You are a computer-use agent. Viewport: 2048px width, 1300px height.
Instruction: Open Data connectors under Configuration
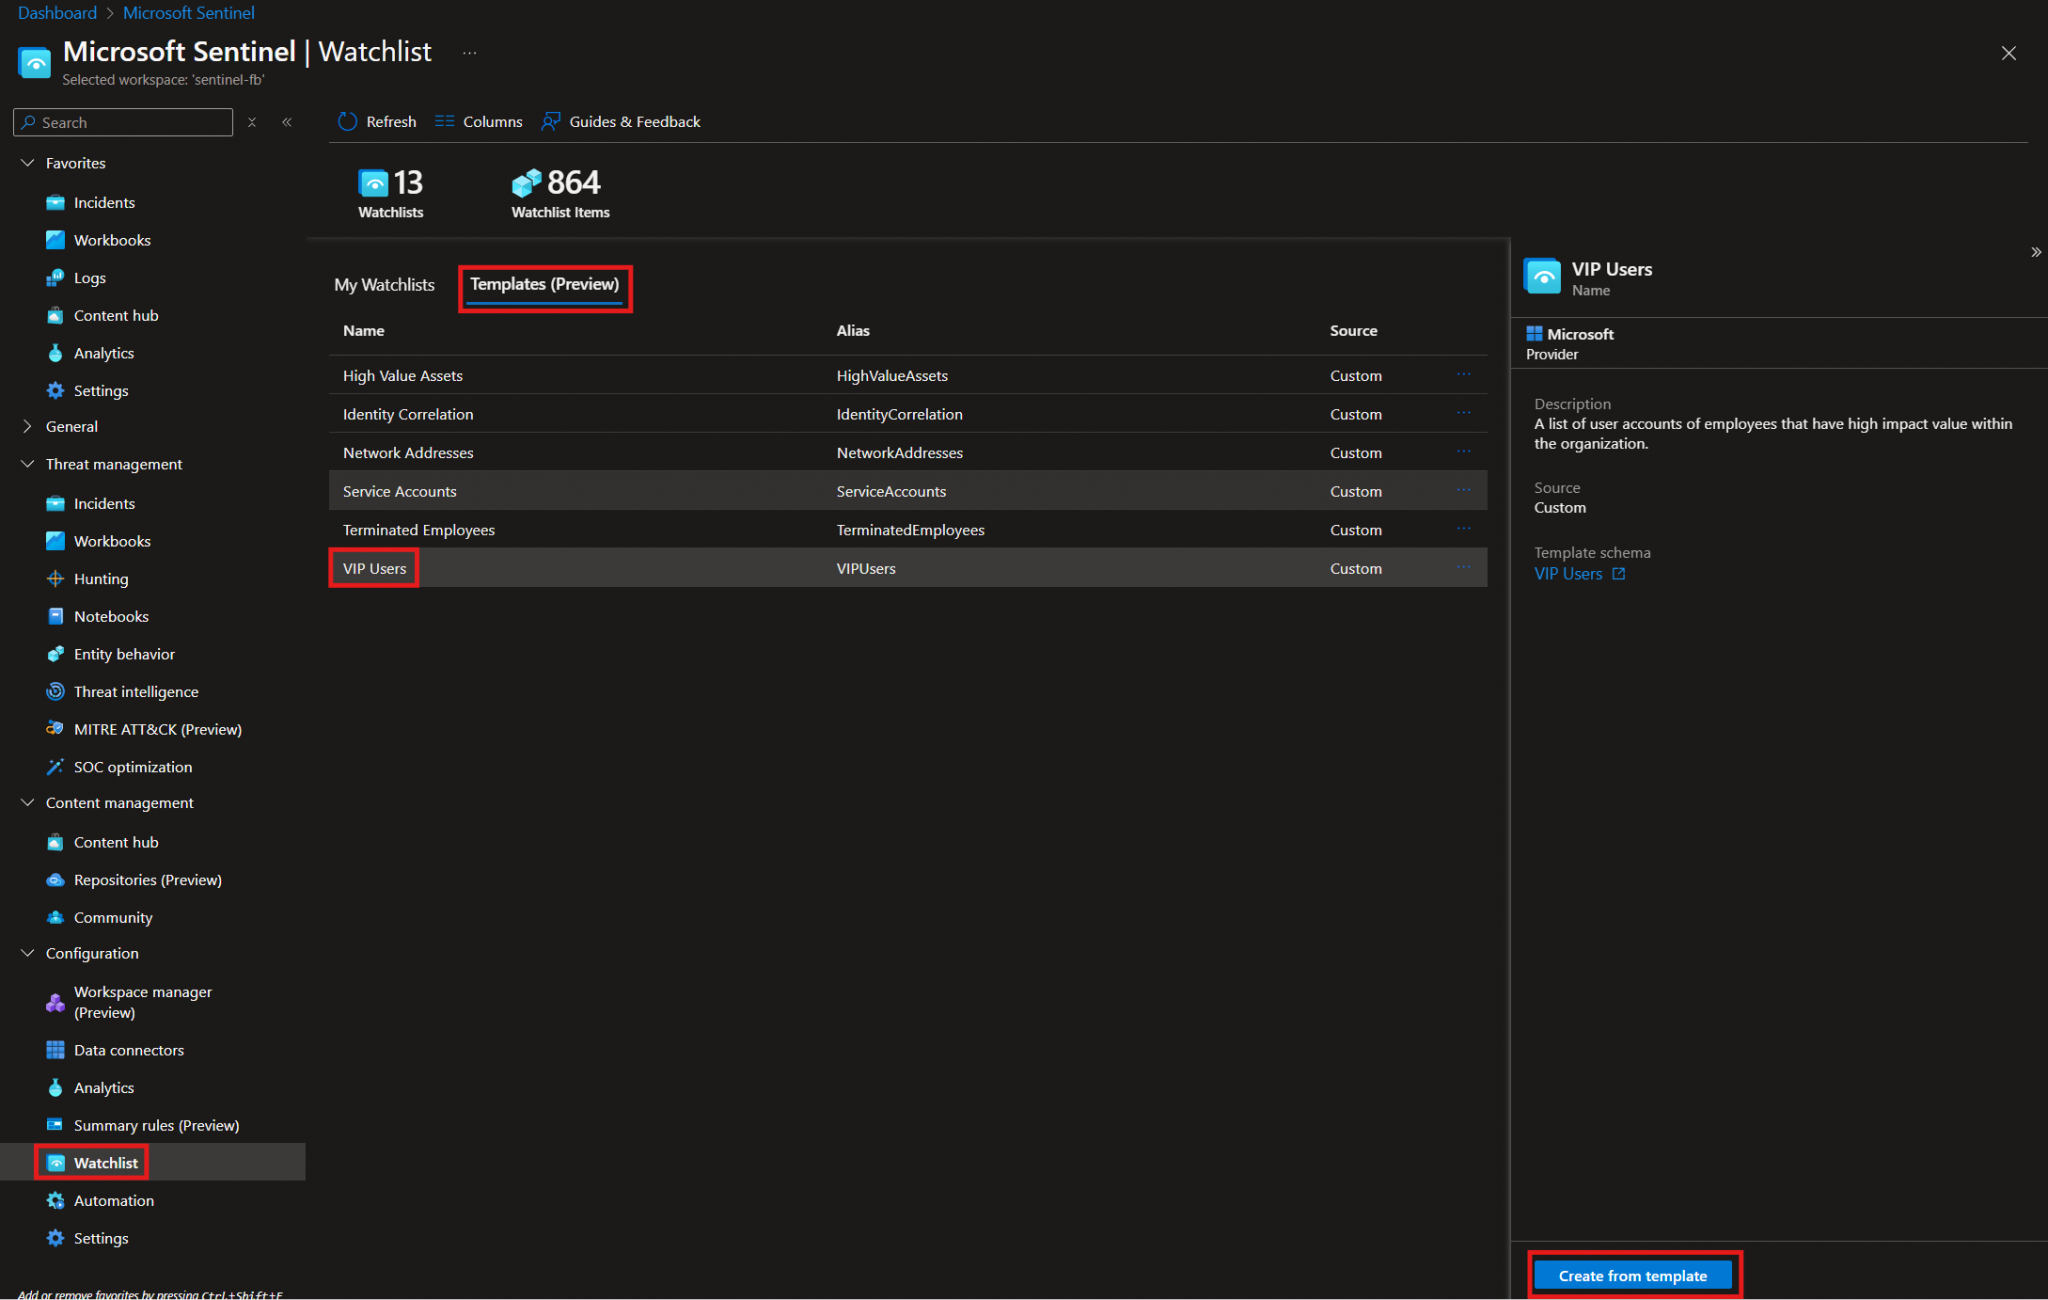128,1049
